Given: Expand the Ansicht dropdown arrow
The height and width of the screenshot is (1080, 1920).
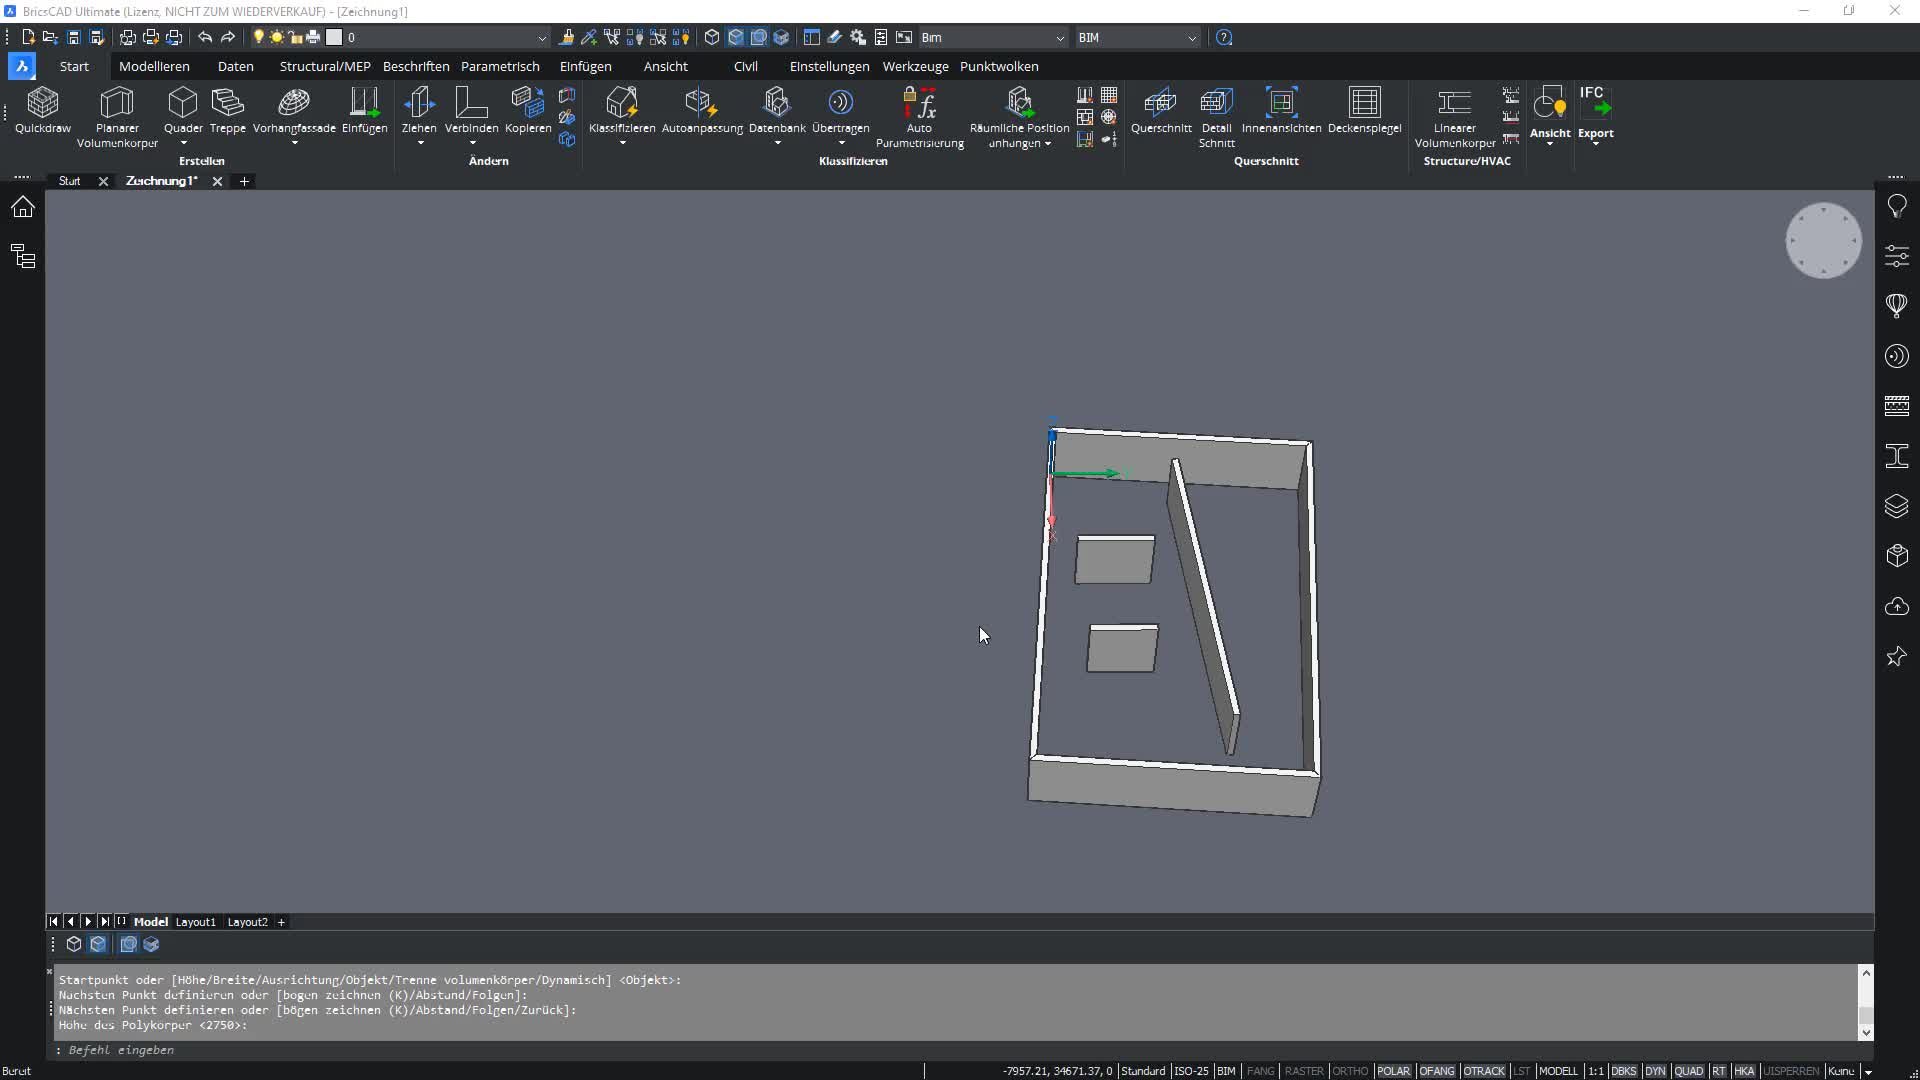Looking at the screenshot, I should [1550, 144].
